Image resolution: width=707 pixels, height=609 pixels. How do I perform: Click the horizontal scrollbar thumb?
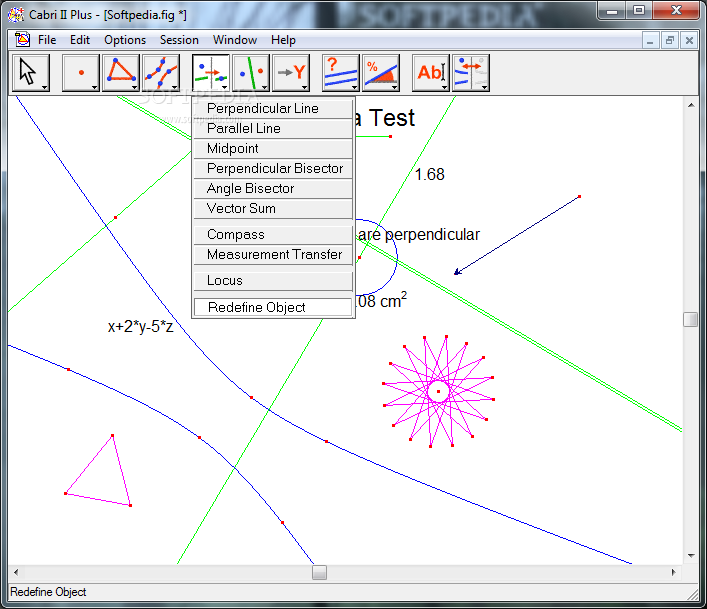click(x=319, y=572)
